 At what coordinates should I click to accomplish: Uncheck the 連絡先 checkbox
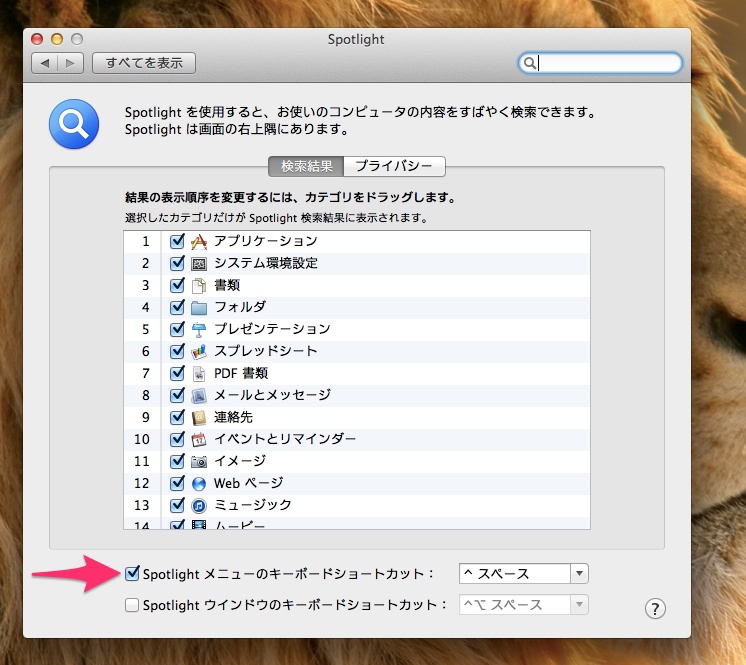[177, 417]
